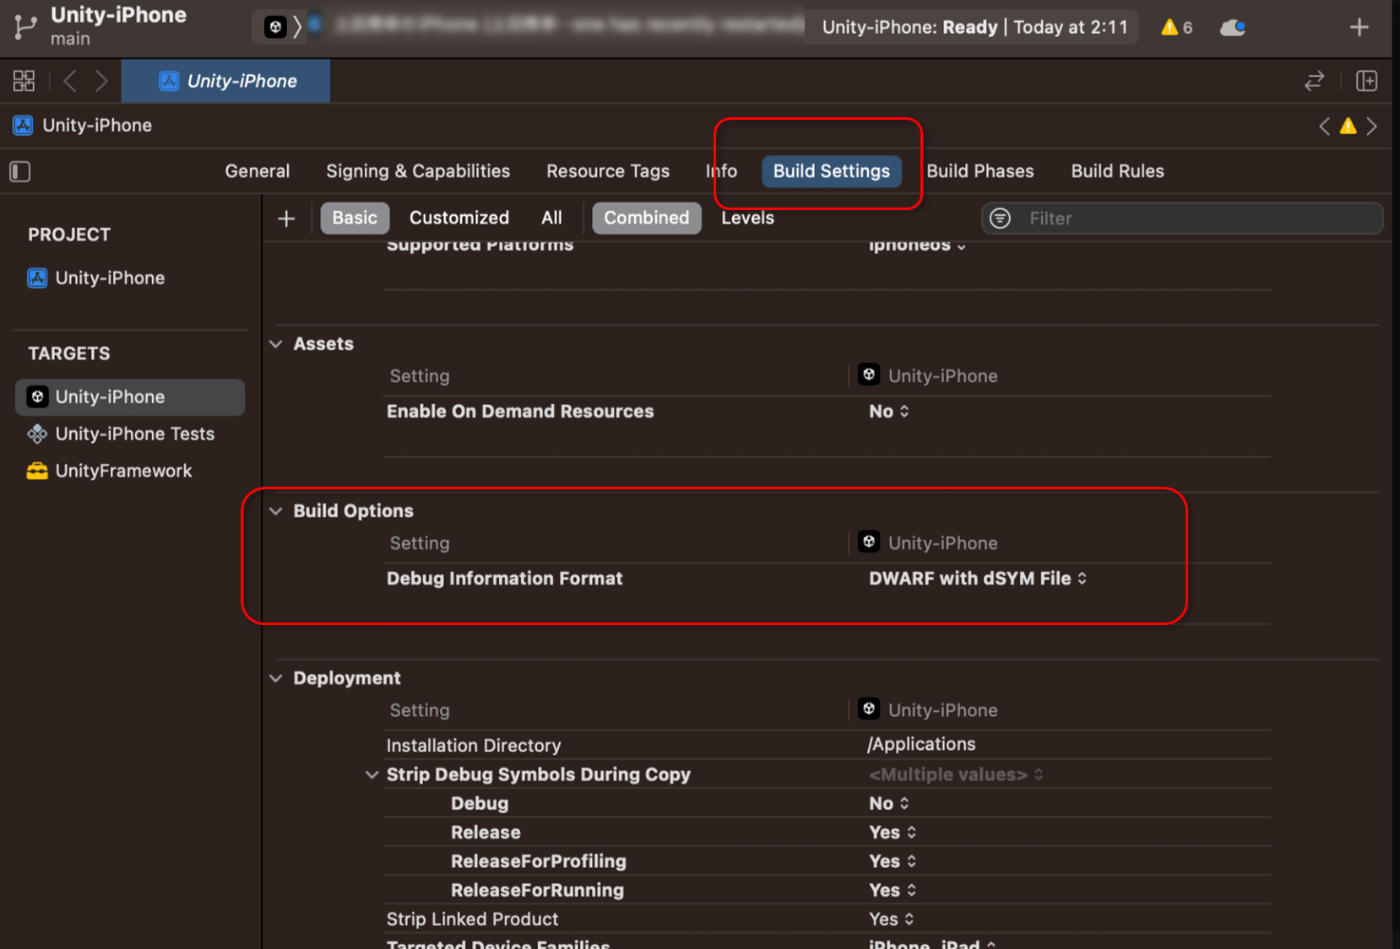The height and width of the screenshot is (949, 1400).
Task: Open the related items grid icon
Action: point(24,81)
